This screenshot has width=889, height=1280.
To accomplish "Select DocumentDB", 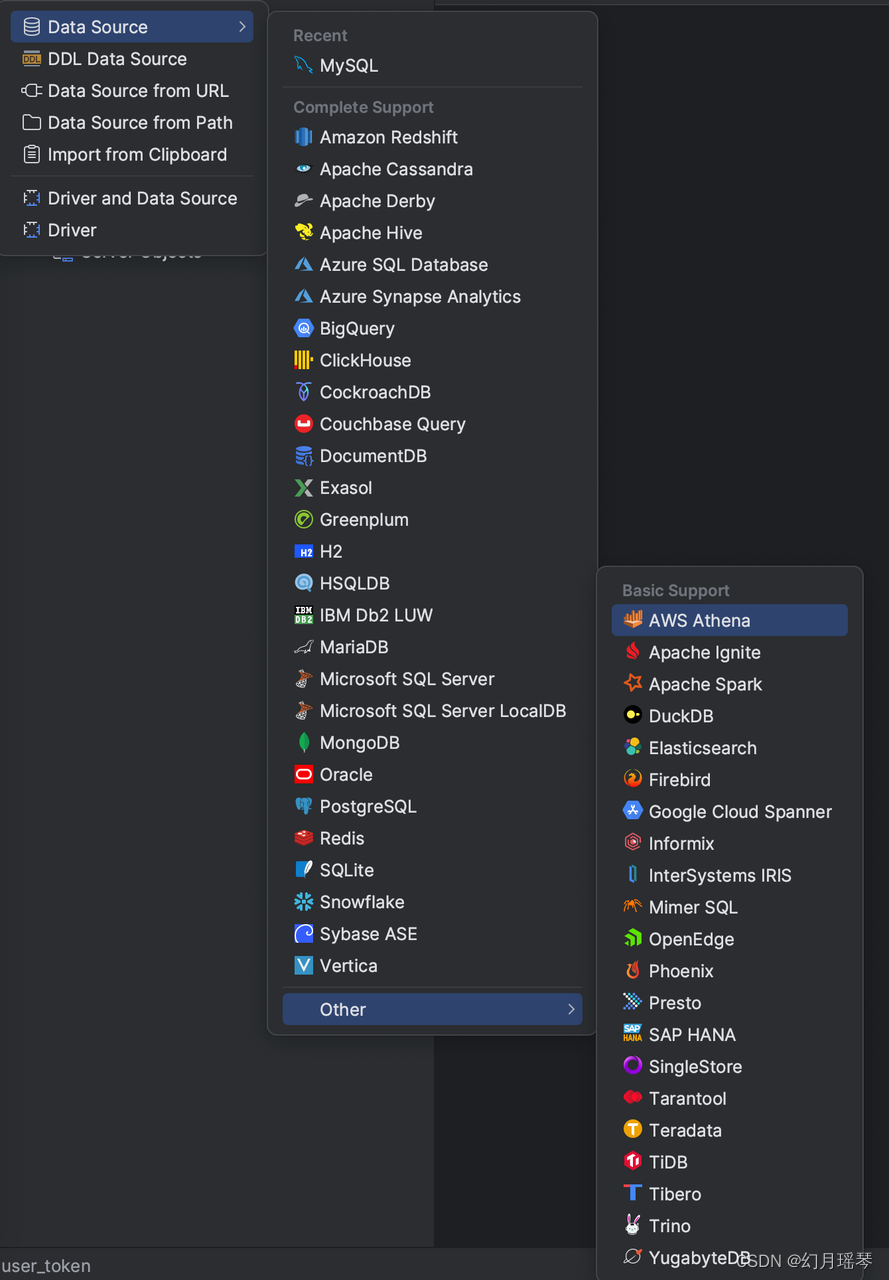I will 432,456.
